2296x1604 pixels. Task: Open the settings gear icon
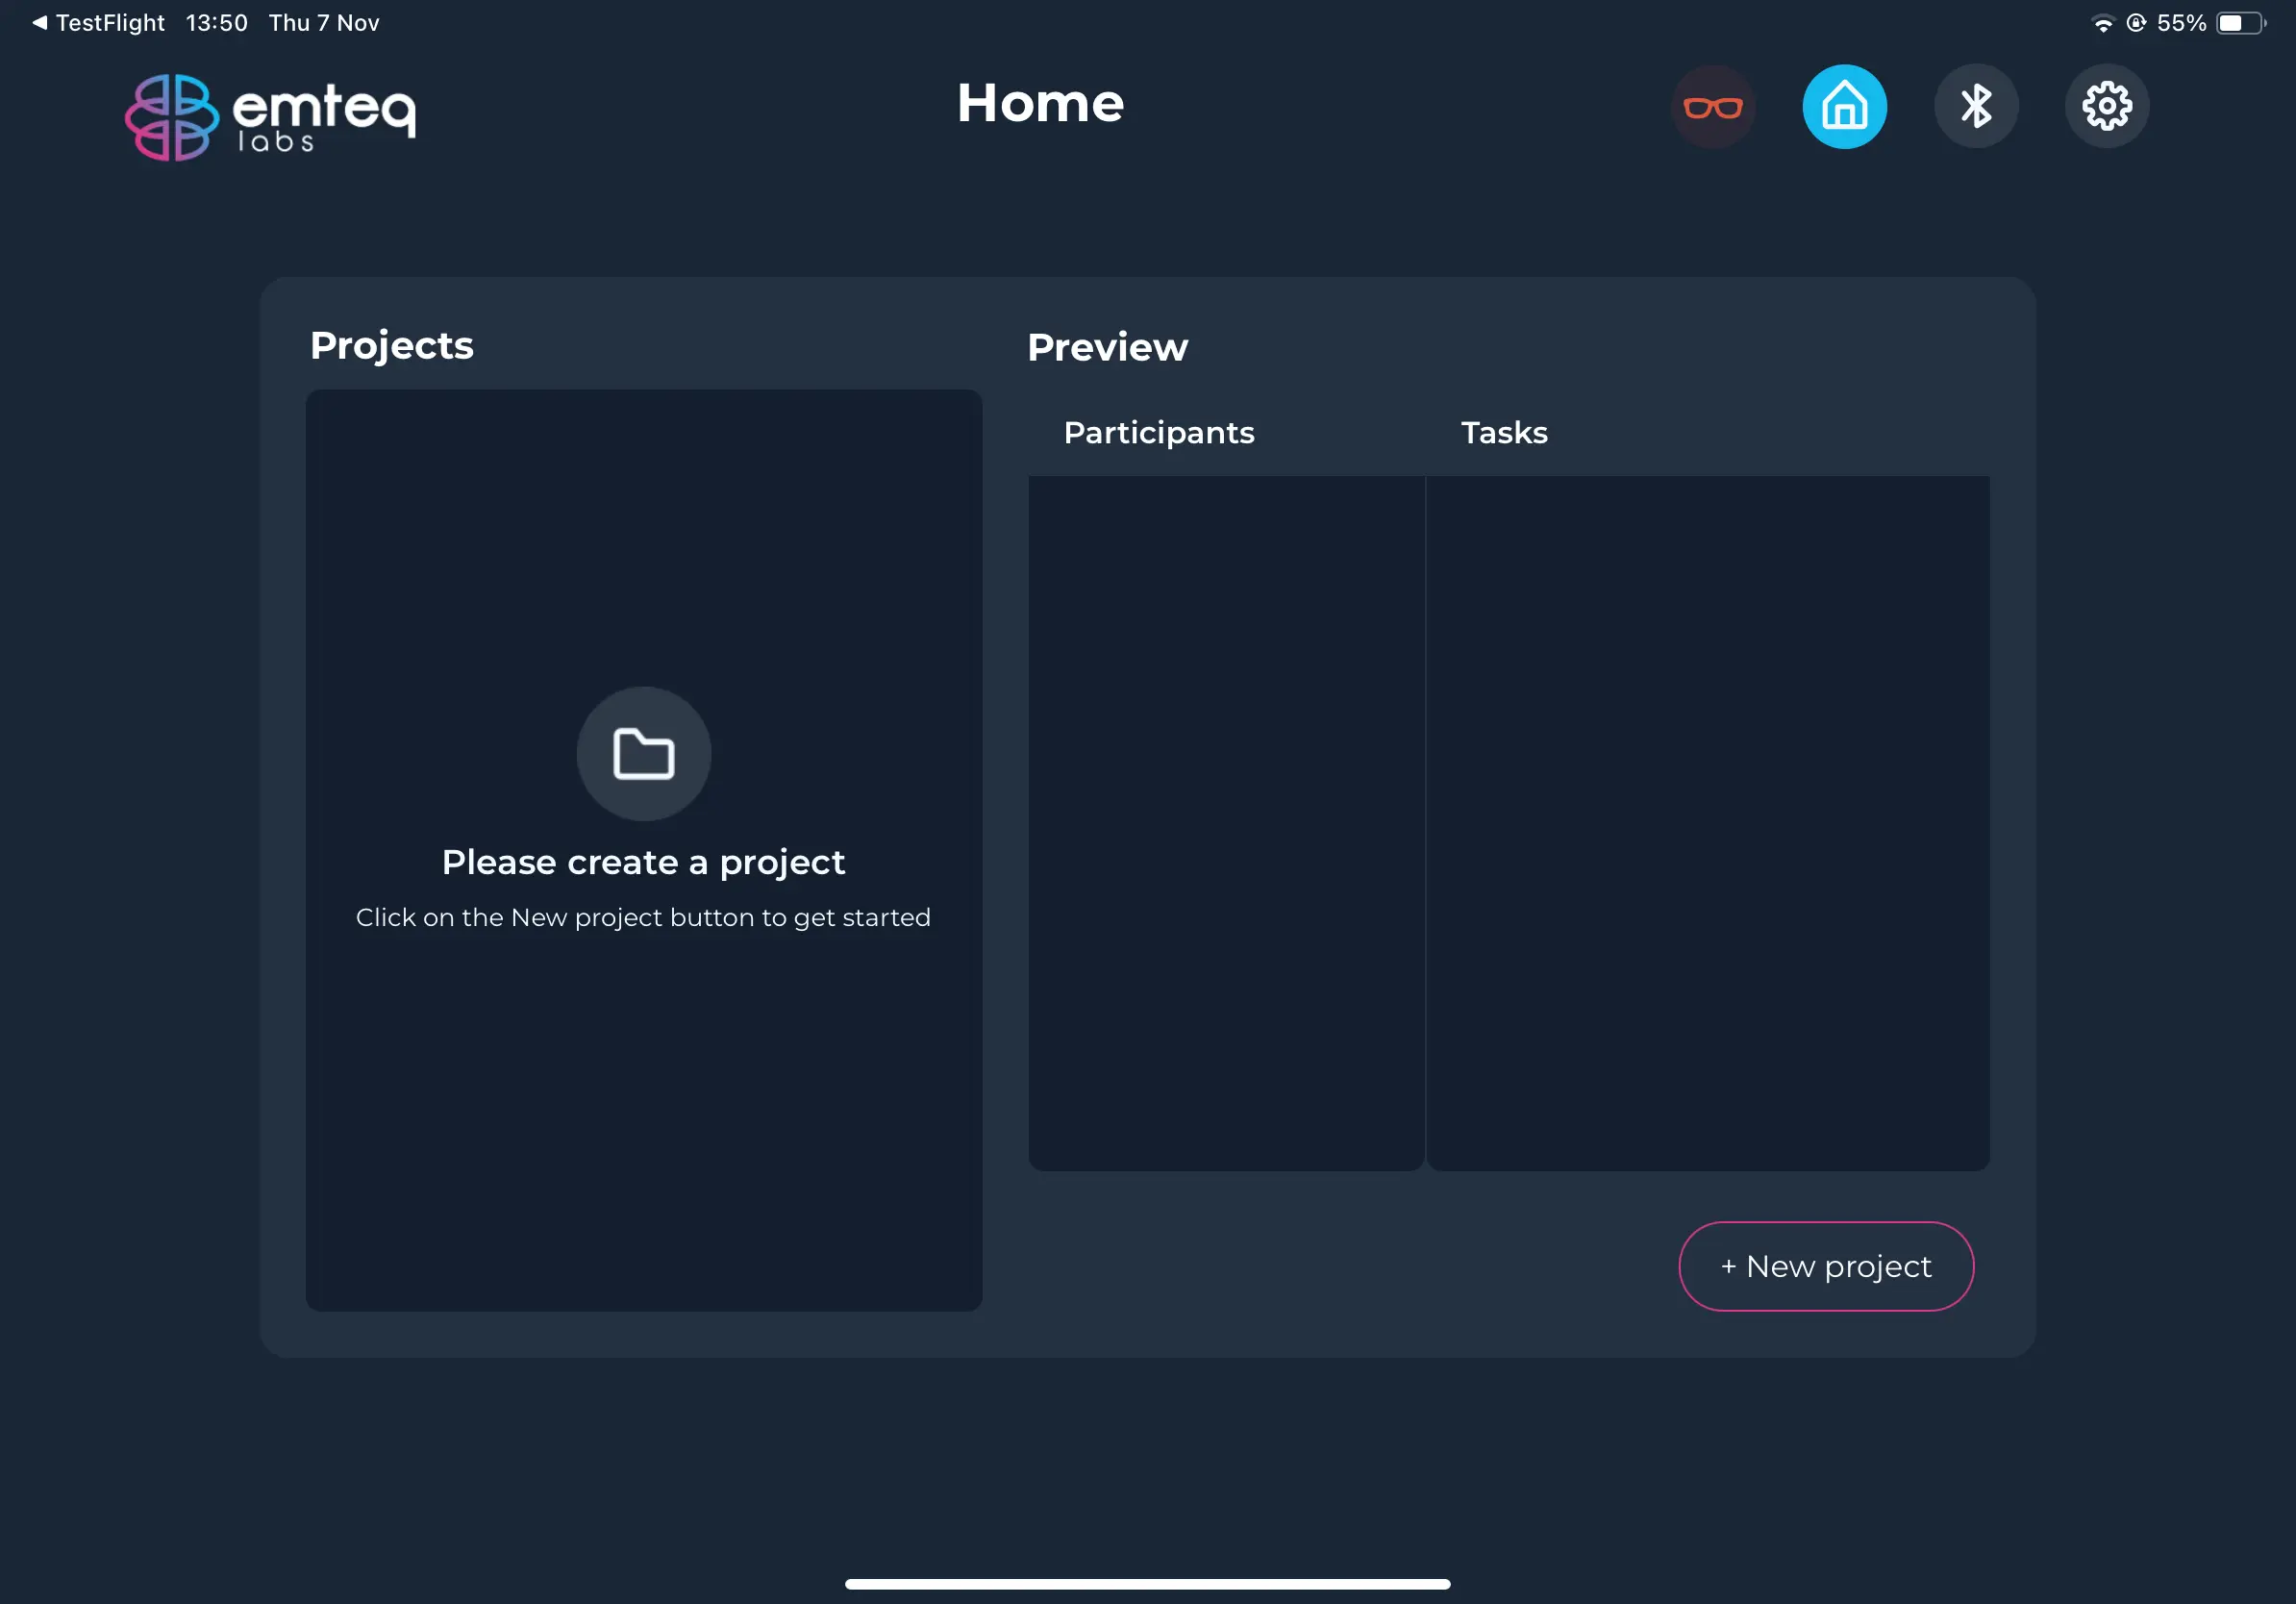2107,106
